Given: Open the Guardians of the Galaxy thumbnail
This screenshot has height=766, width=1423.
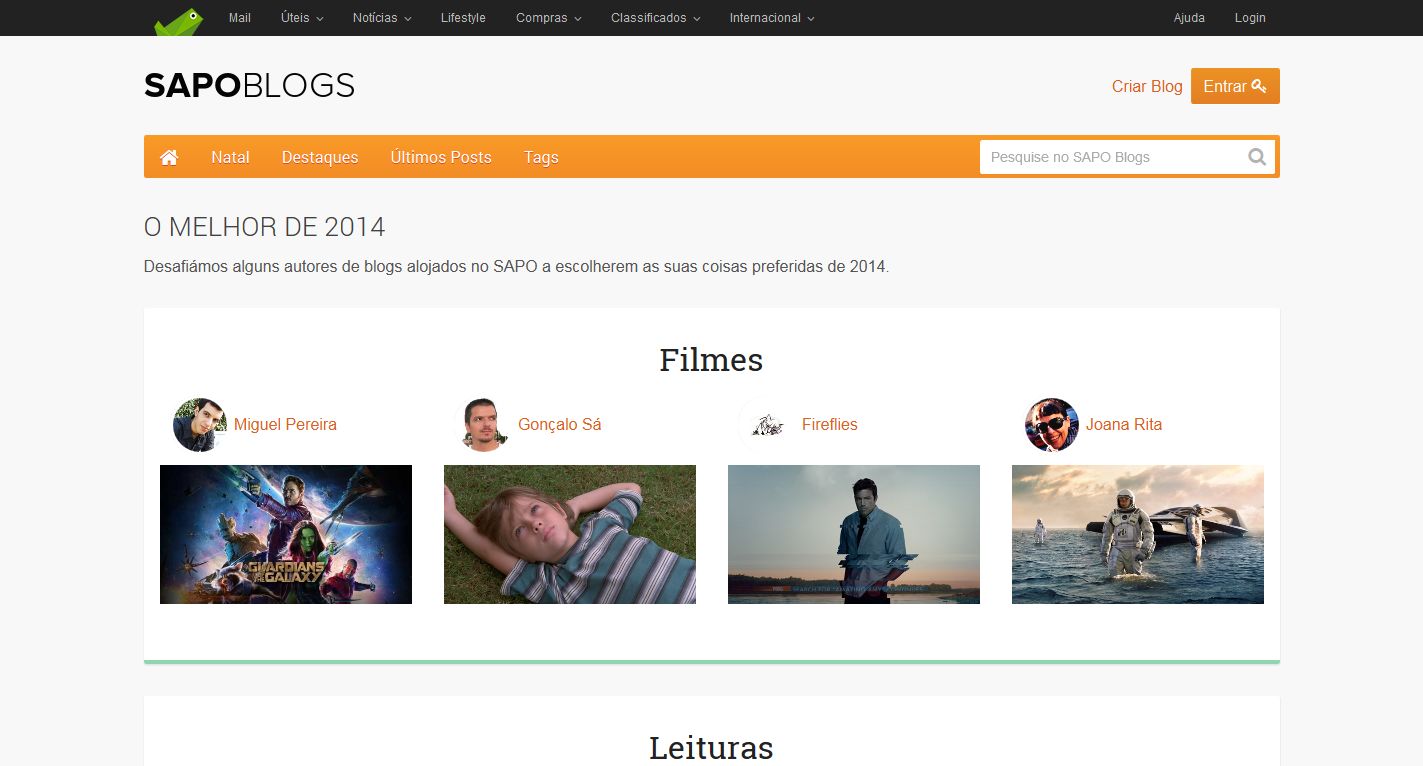Looking at the screenshot, I should pyautogui.click(x=286, y=534).
